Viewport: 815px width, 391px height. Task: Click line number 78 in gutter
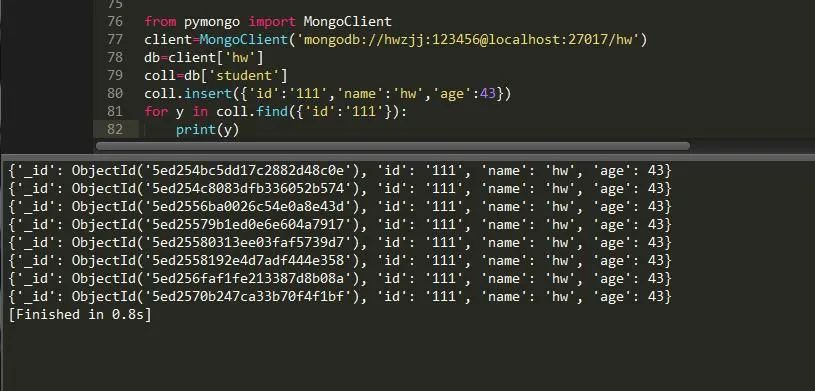coord(115,57)
